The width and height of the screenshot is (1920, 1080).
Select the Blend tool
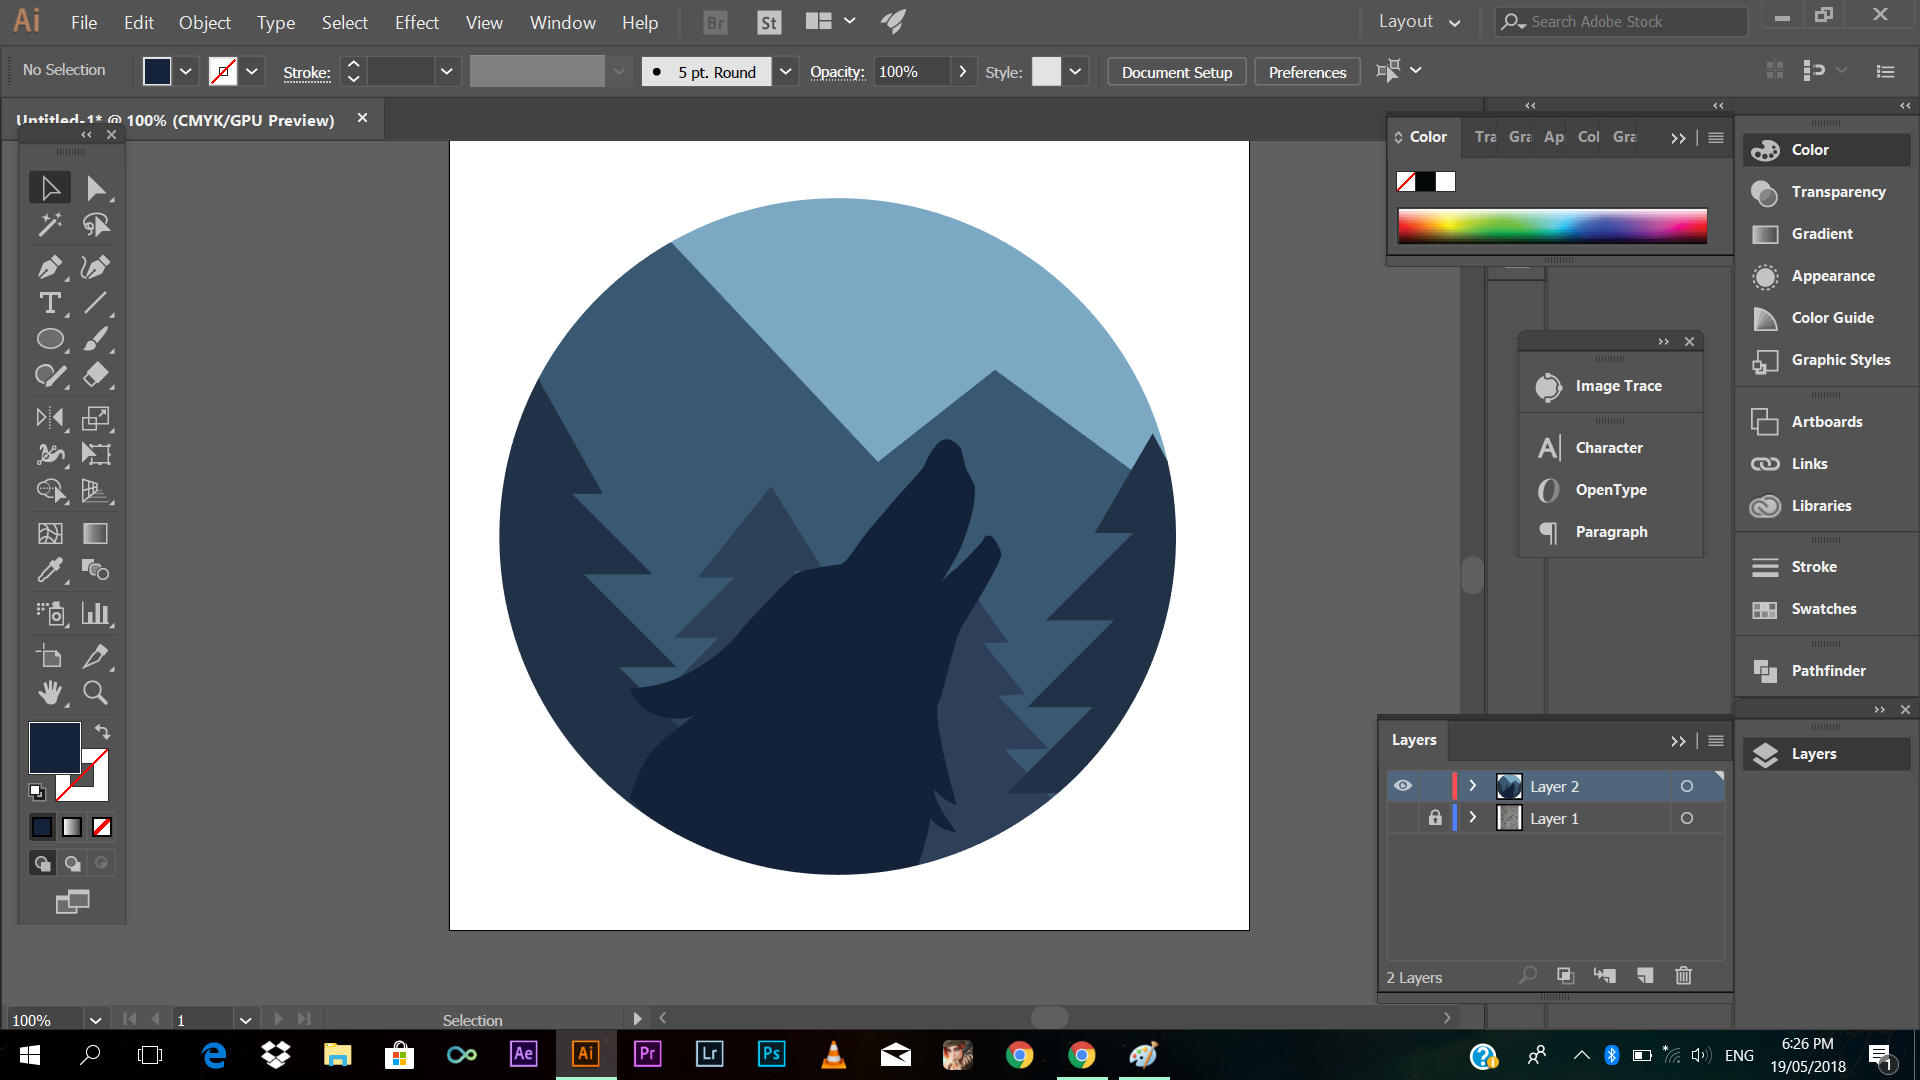point(96,570)
